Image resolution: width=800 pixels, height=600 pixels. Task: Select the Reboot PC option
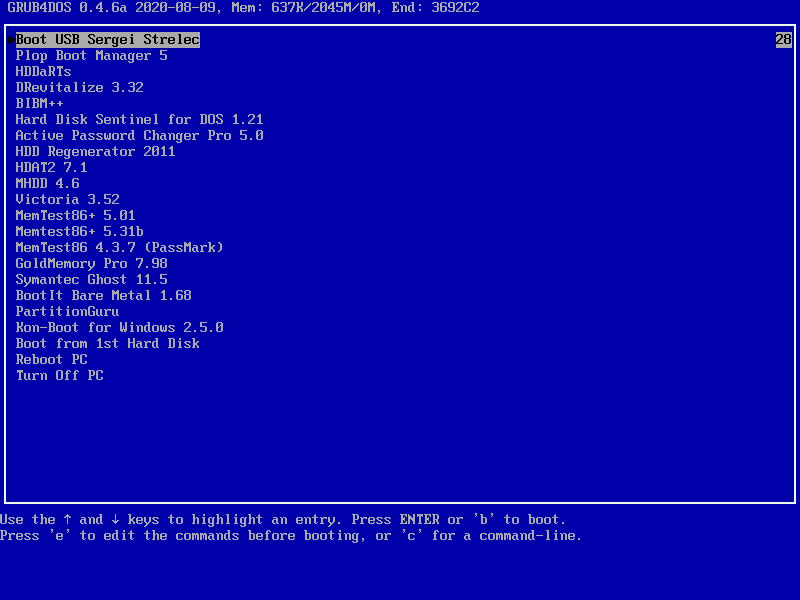(x=51, y=360)
